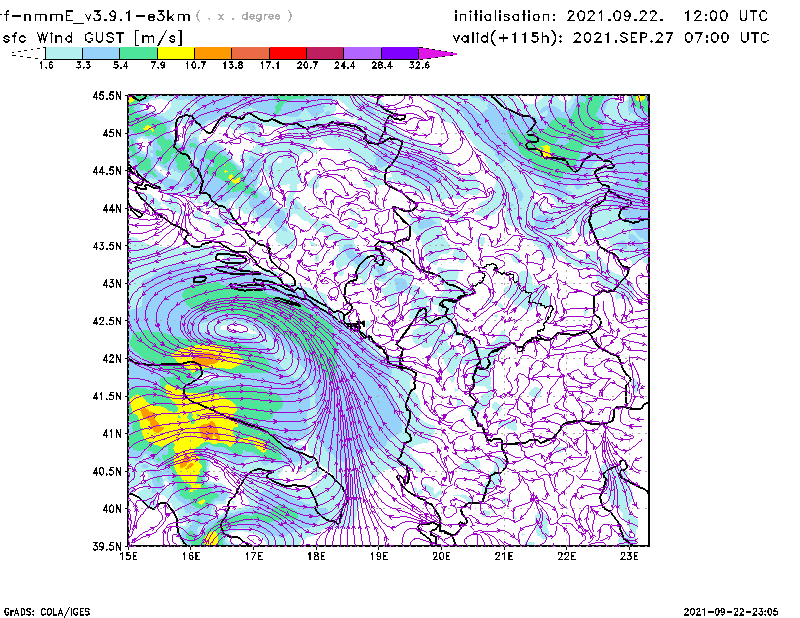Select the violet 28.4–32.6 legend swatch
This screenshot has width=800, height=618.
click(400, 53)
